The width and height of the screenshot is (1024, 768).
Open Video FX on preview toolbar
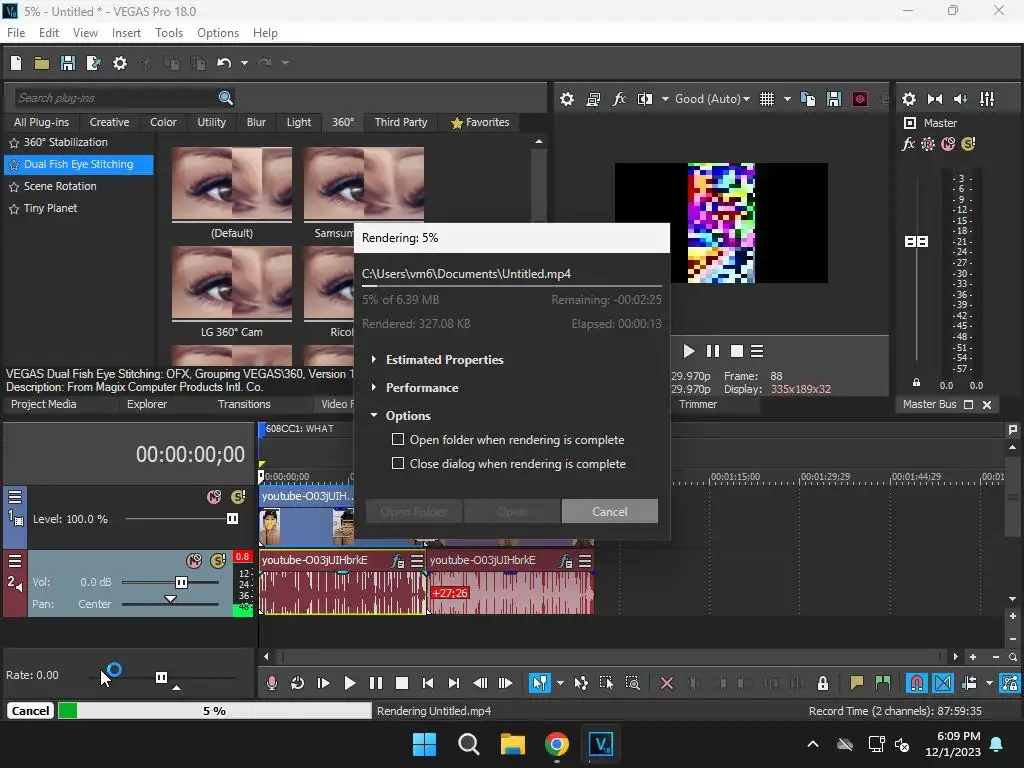point(619,99)
